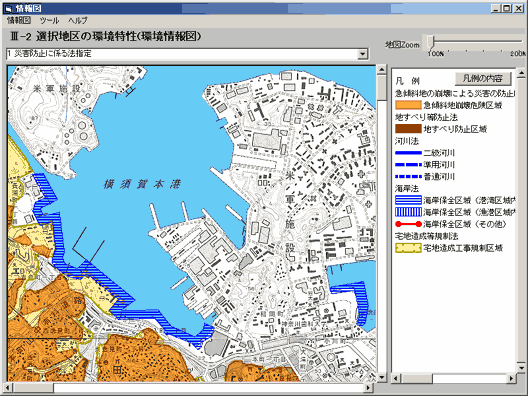
Task: Maximize the 情報図 window
Action: click(506, 8)
